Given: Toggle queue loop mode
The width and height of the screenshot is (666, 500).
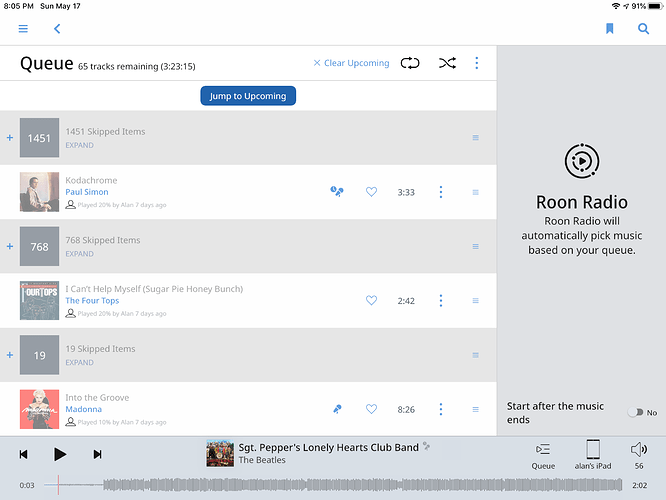Looking at the screenshot, I should pyautogui.click(x=410, y=63).
